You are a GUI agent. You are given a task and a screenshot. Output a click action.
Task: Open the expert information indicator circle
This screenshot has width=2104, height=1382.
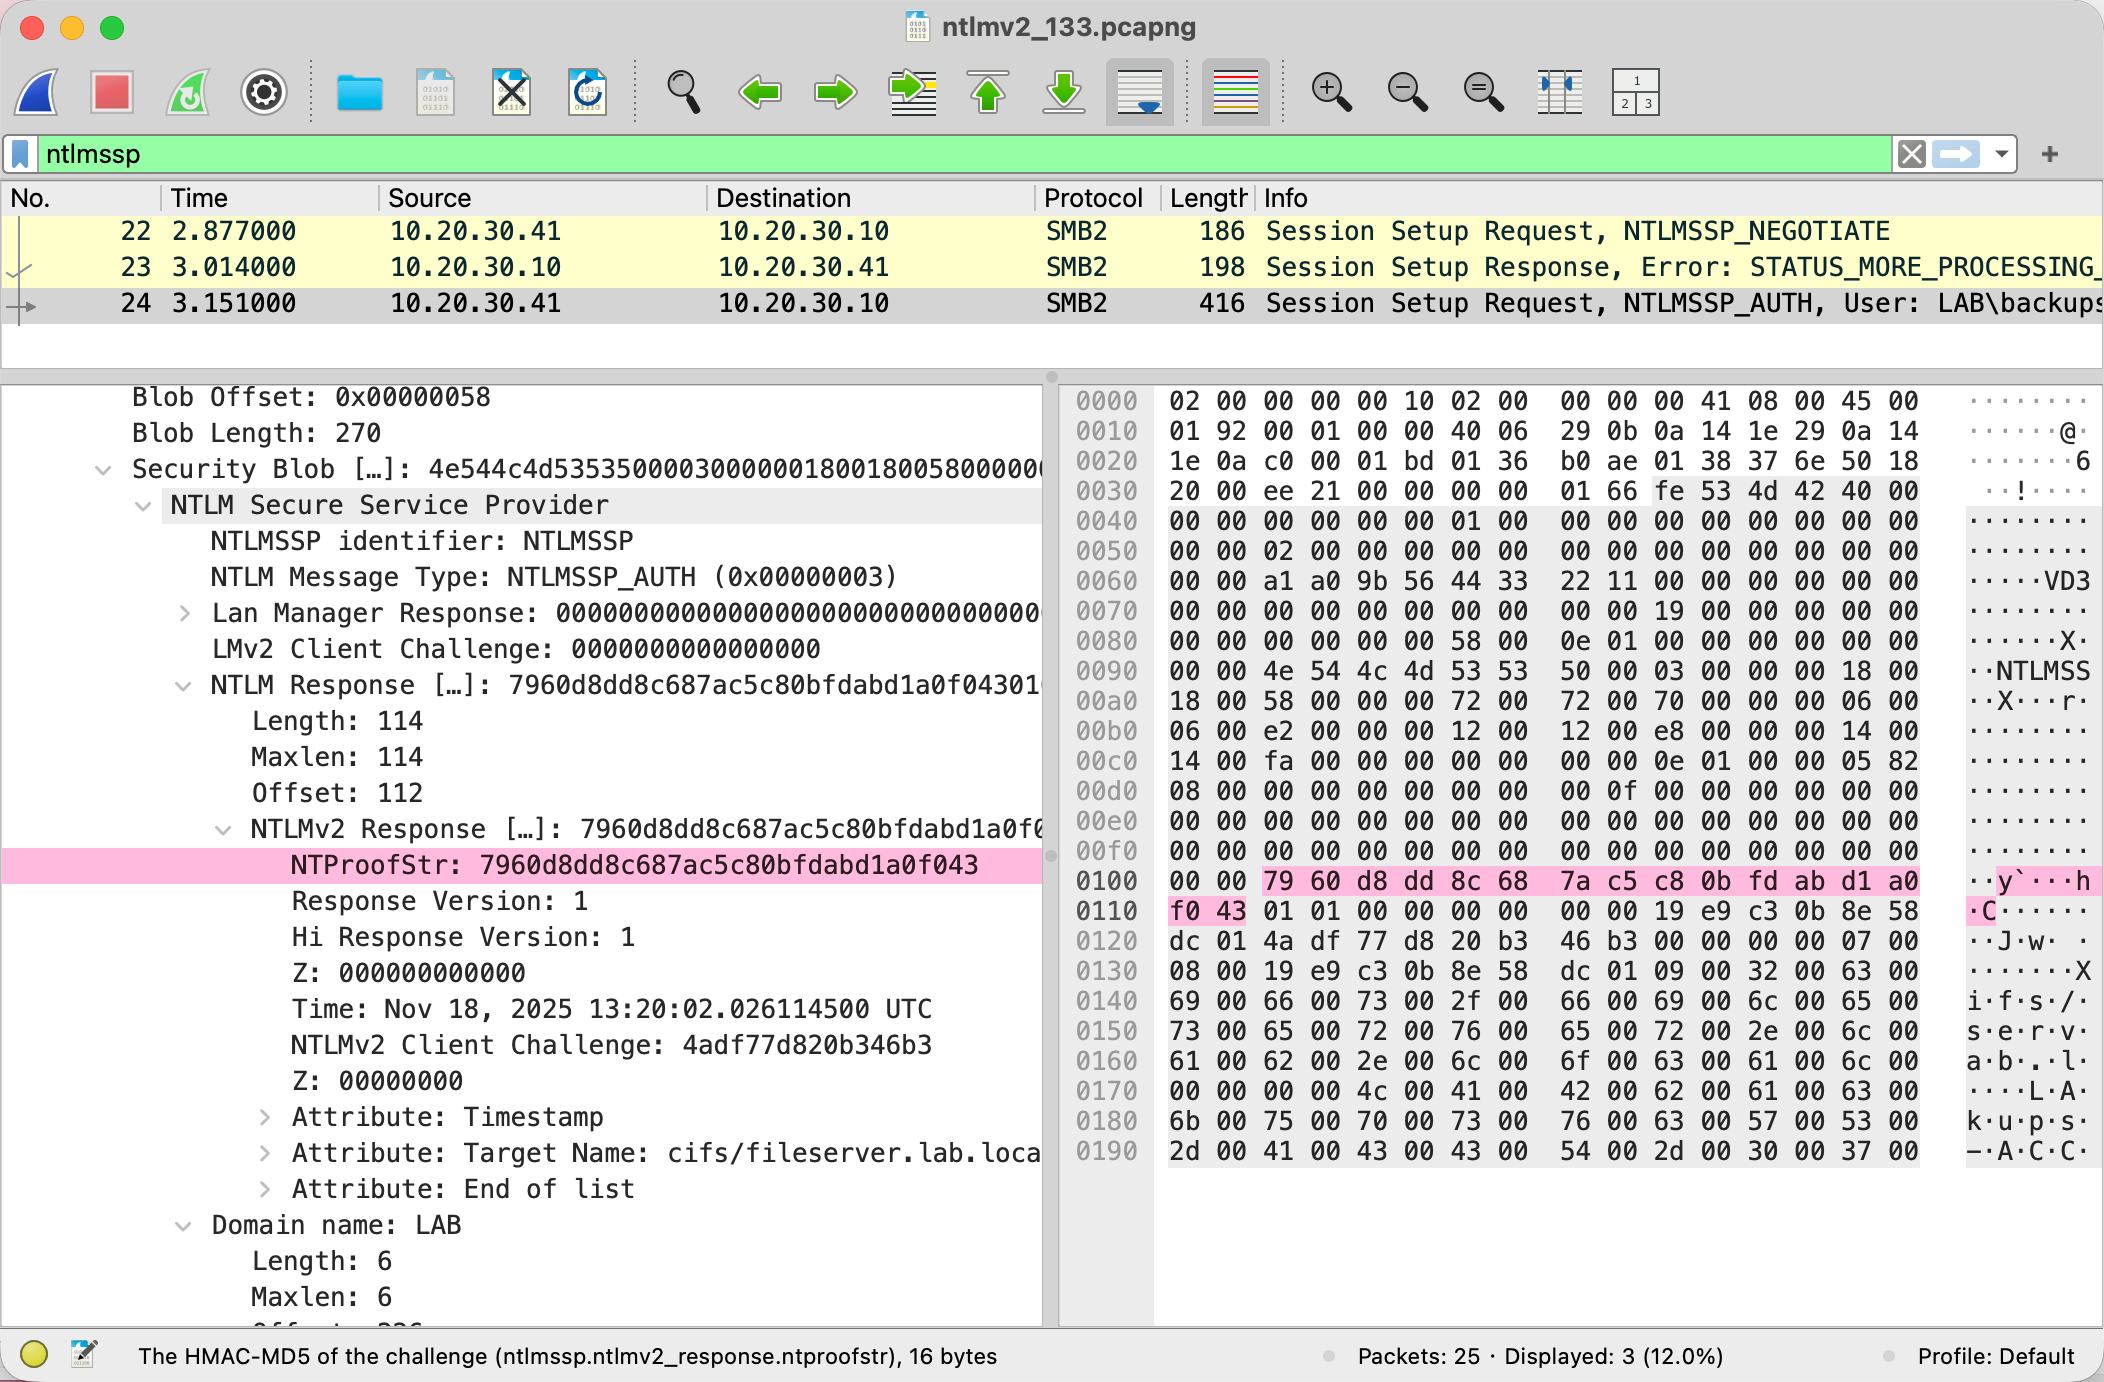34,1355
